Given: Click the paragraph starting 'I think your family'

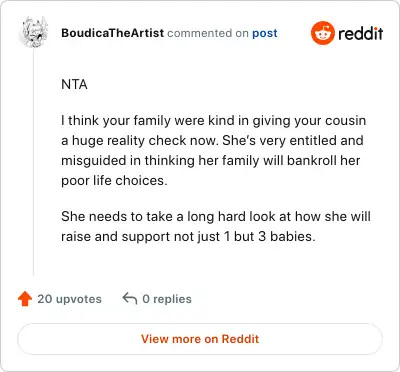Looking at the screenshot, I should point(214,150).
